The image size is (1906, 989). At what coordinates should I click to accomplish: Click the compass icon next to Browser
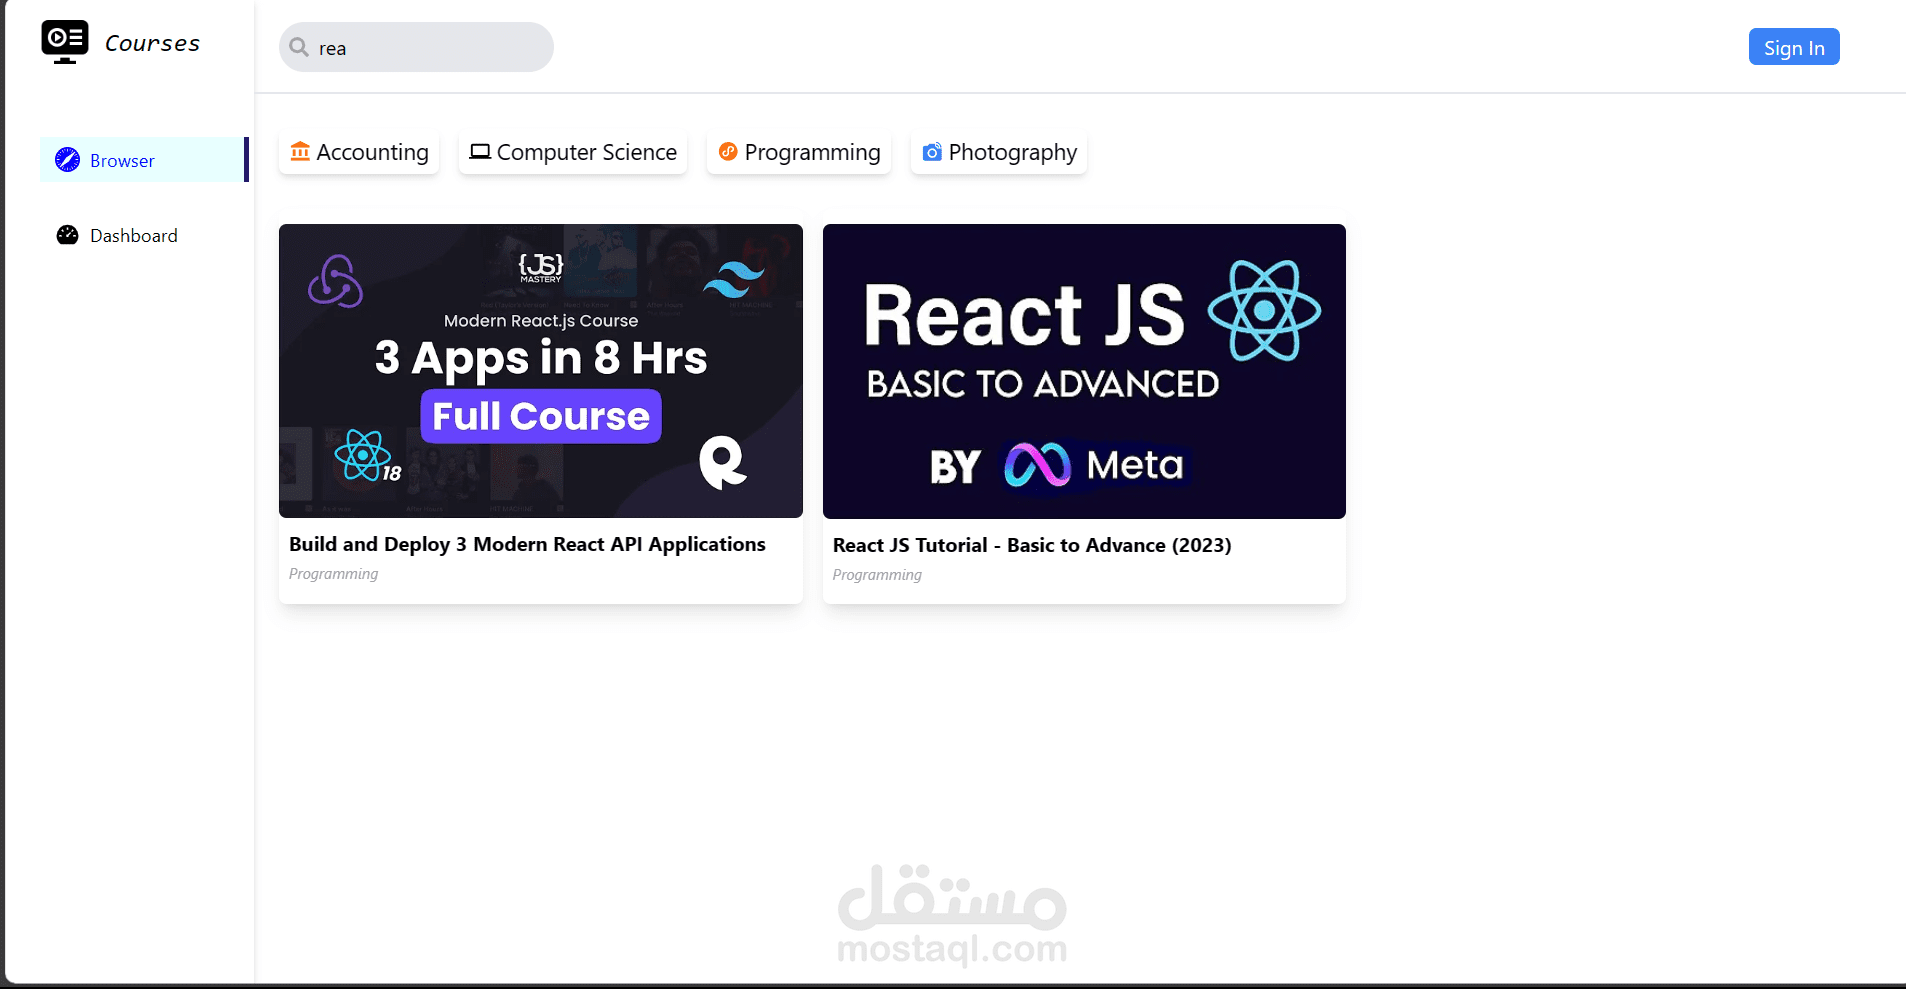[67, 160]
